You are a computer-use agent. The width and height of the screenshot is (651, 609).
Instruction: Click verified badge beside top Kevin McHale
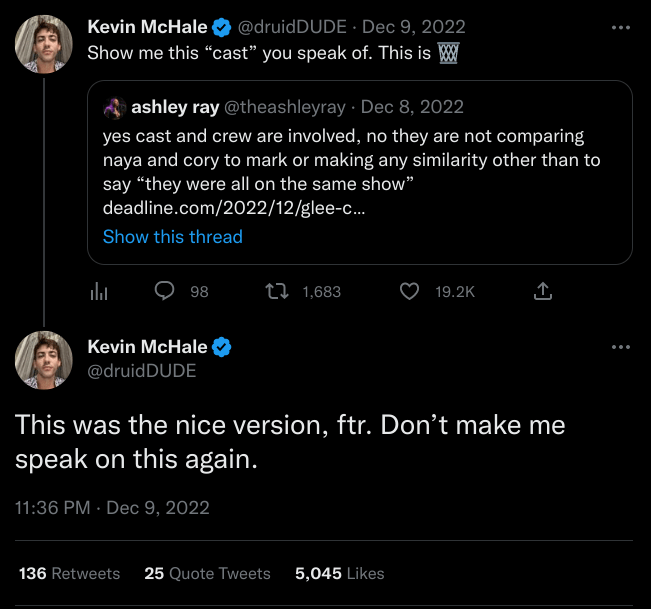tap(222, 27)
